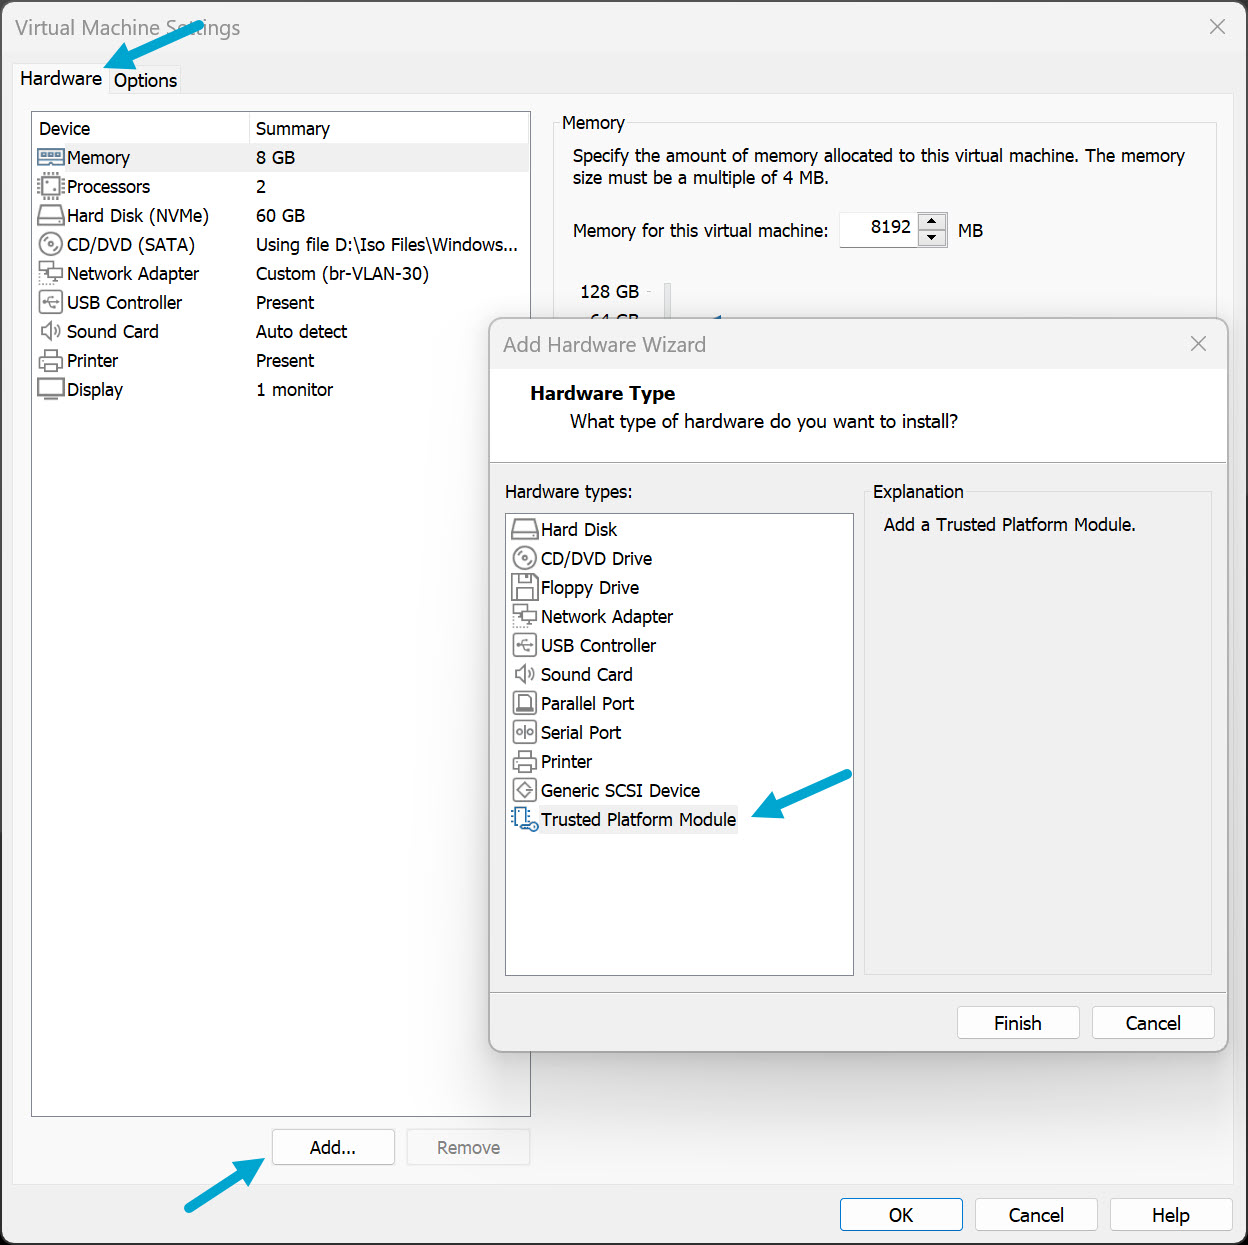Select the Parallel Port hardware type
1248x1245 pixels.
(x=586, y=703)
